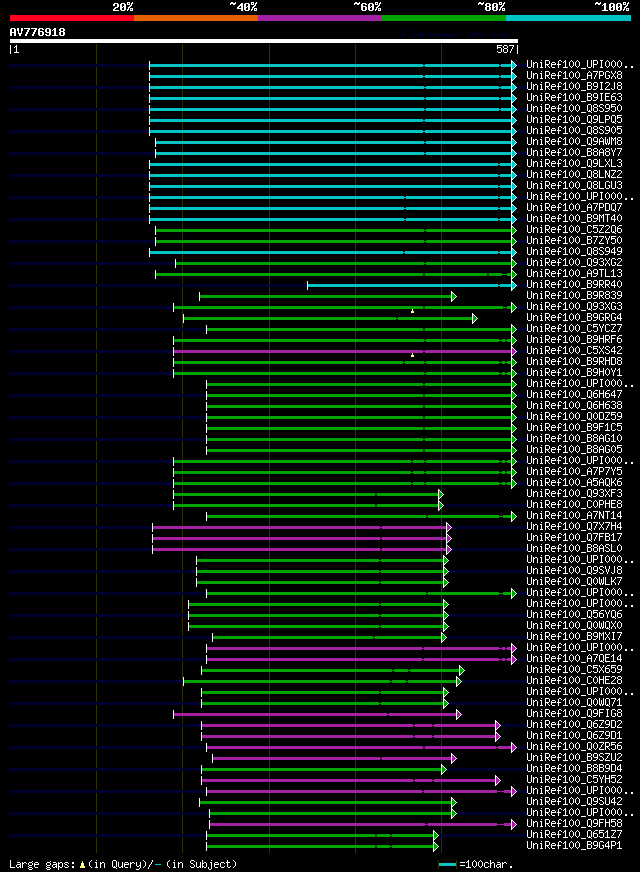Open hit UniRef100_A7NT14
640x872 pixels.
click(574, 516)
